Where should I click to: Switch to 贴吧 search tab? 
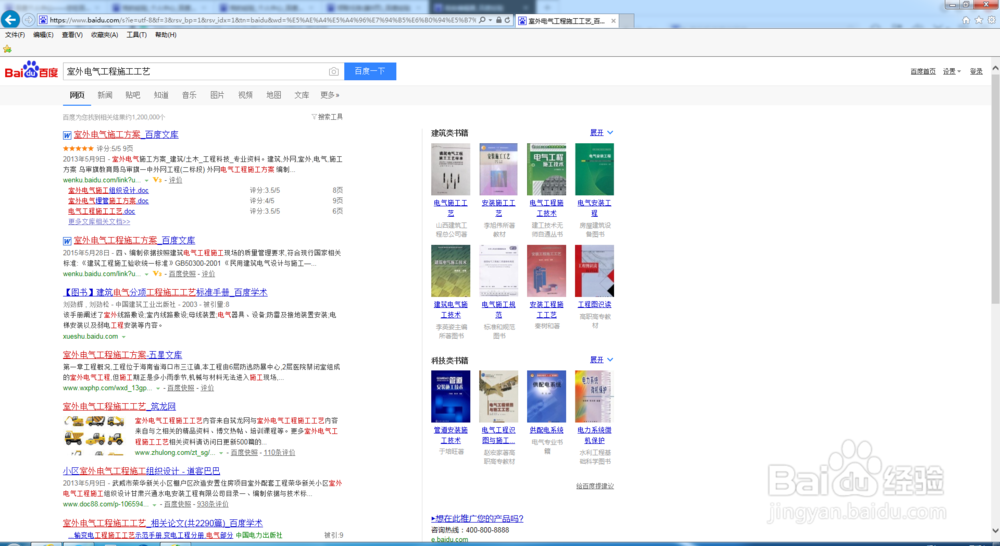[x=133, y=95]
